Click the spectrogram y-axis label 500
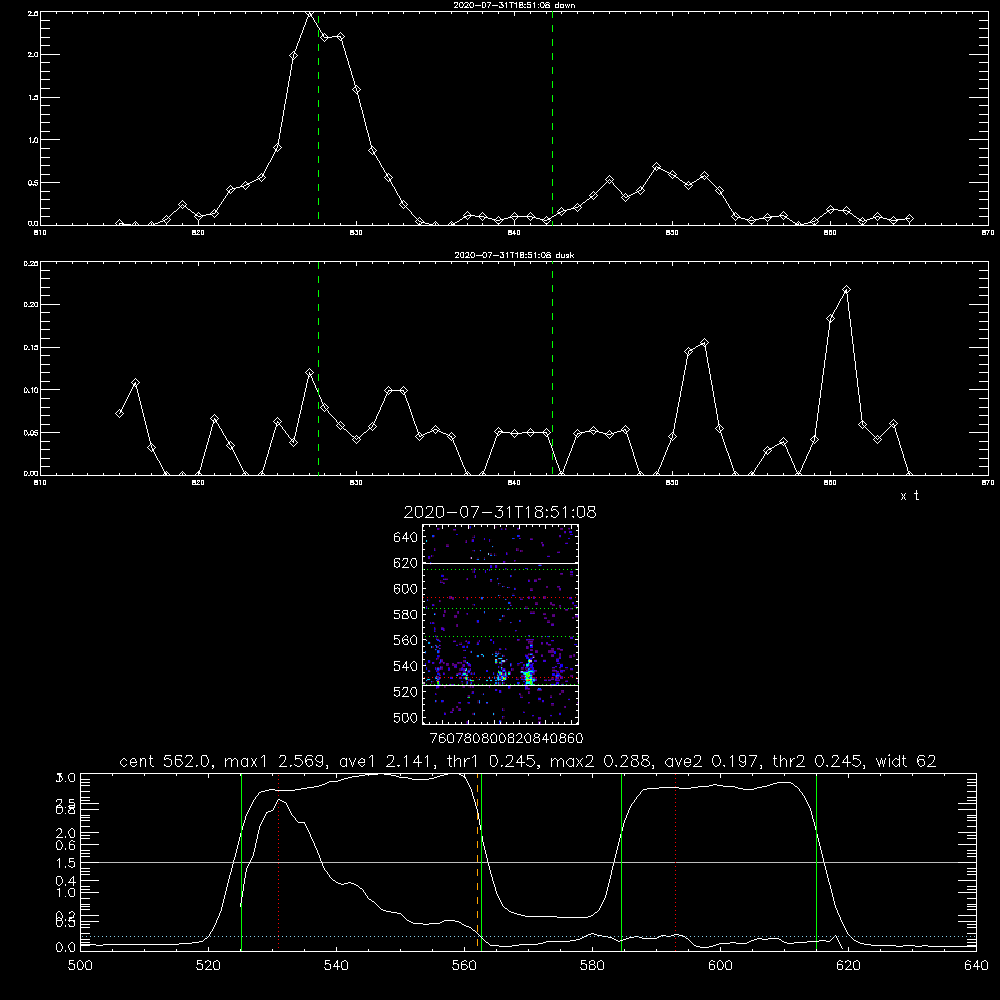Screen dimensions: 1000x1000 click(x=405, y=717)
